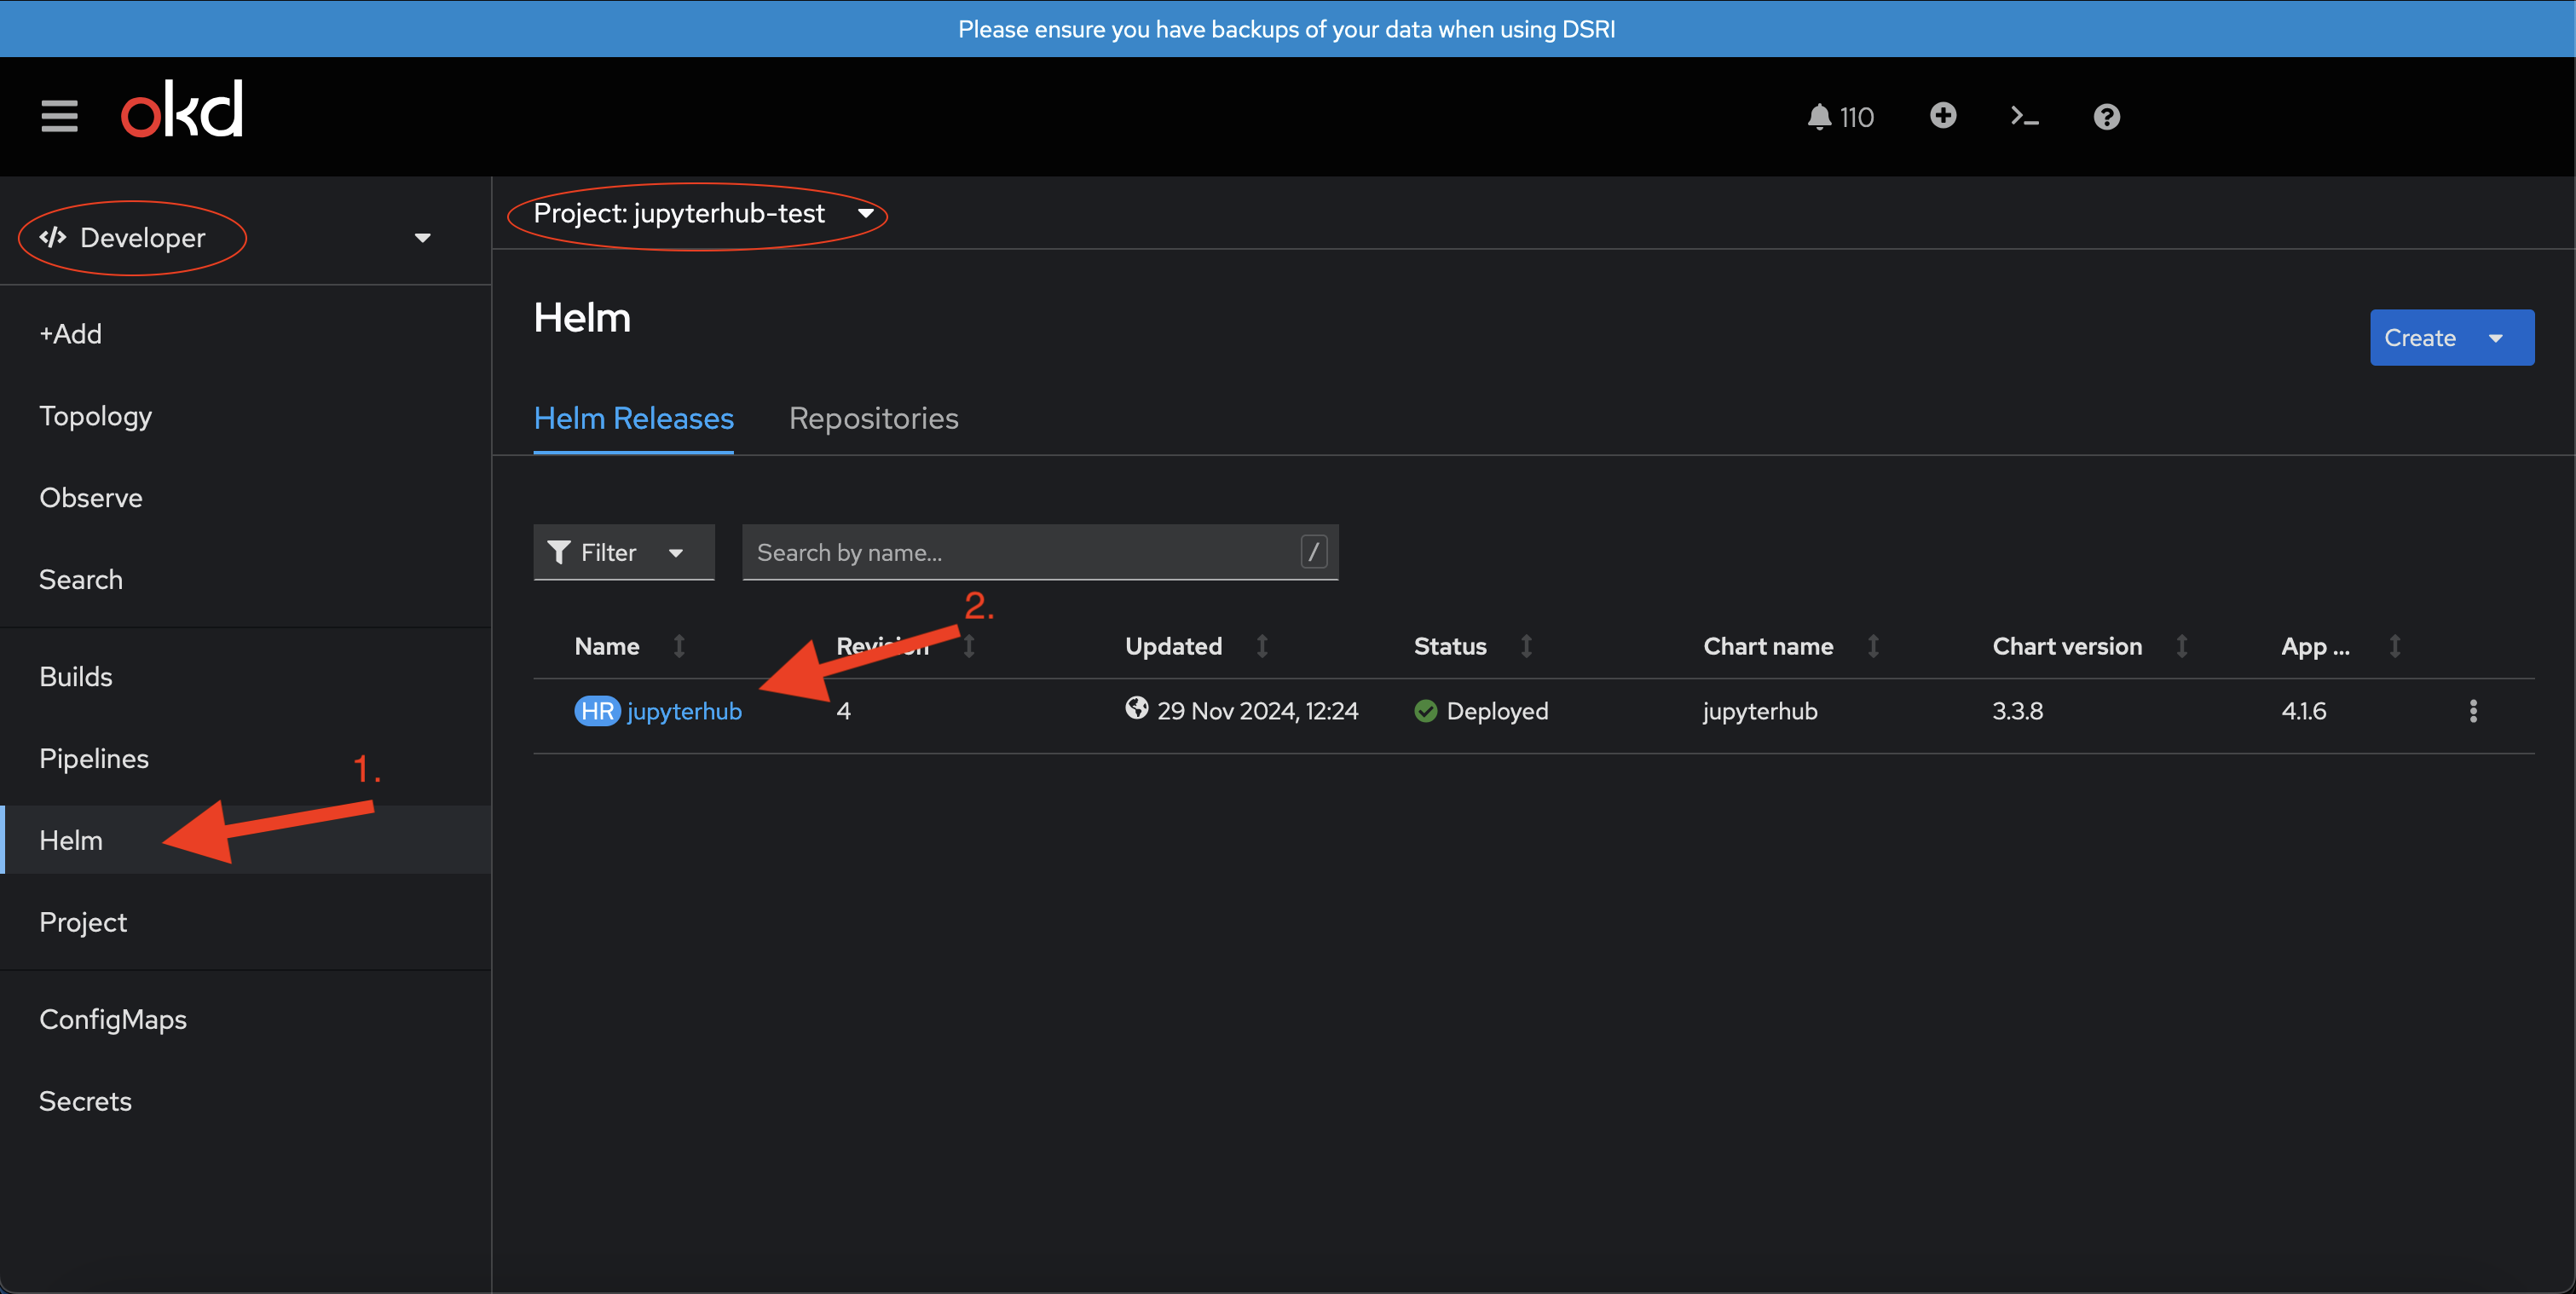
Task: Click the globe icon by updated date
Action: coord(1137,708)
